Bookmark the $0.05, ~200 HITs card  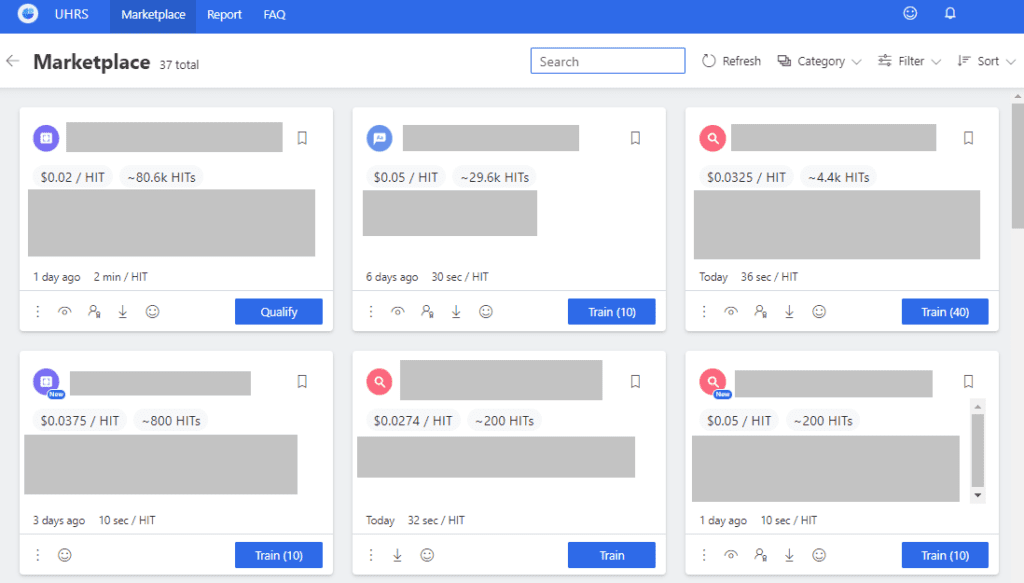(x=968, y=381)
